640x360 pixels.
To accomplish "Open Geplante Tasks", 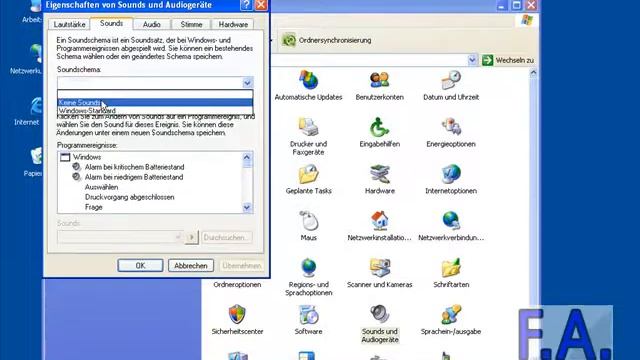I will (308, 179).
